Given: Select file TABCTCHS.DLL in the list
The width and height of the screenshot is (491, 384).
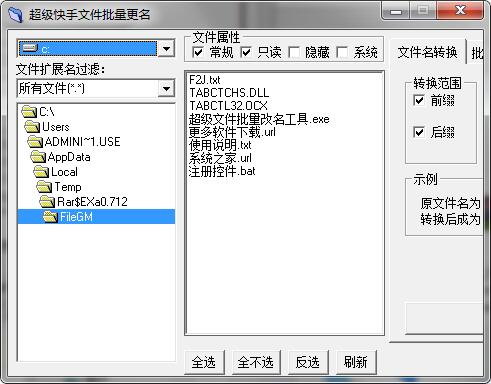Looking at the screenshot, I should coord(229,93).
